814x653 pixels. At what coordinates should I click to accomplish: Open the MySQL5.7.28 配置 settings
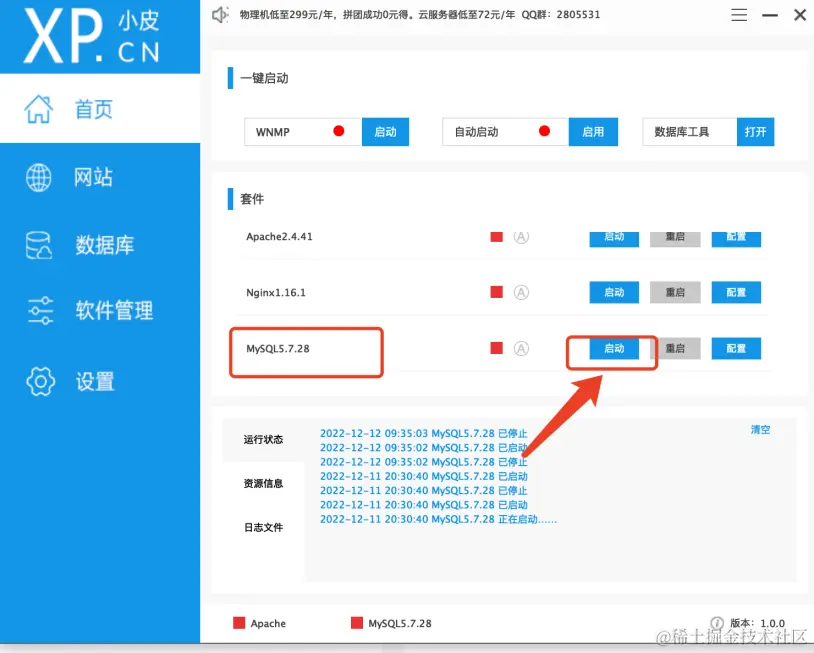(x=736, y=348)
